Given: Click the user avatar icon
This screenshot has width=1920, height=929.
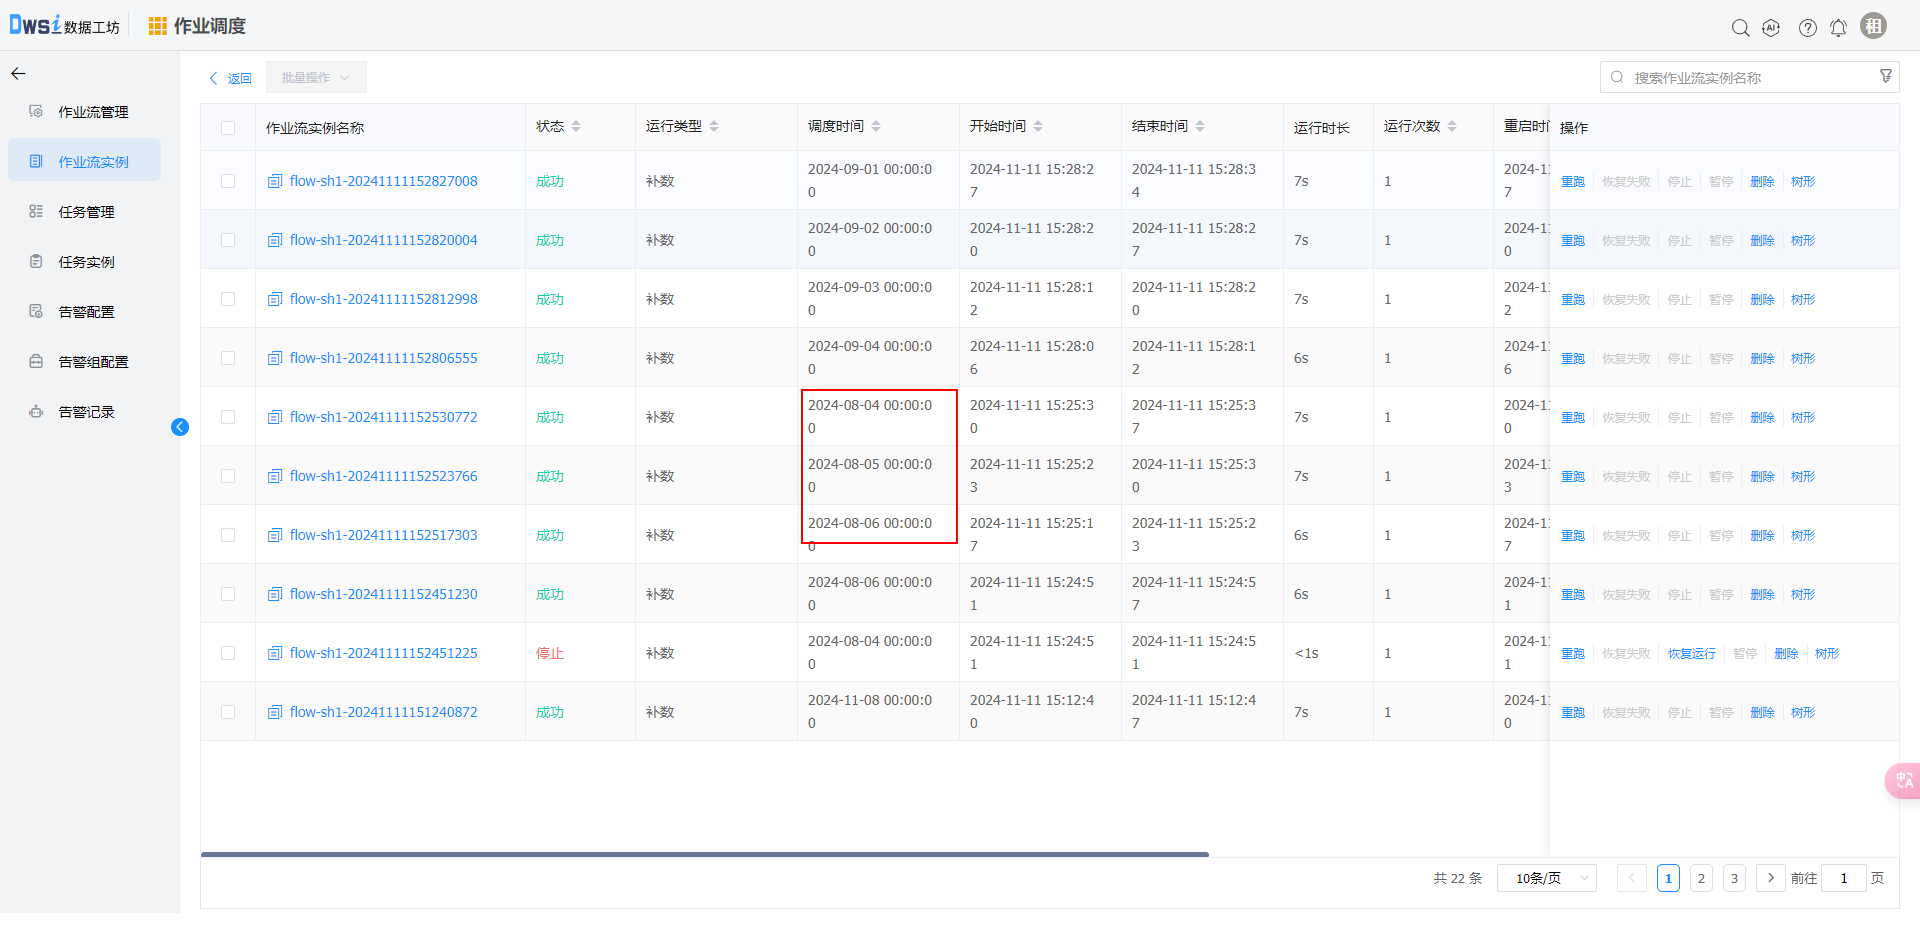Looking at the screenshot, I should pos(1873,26).
